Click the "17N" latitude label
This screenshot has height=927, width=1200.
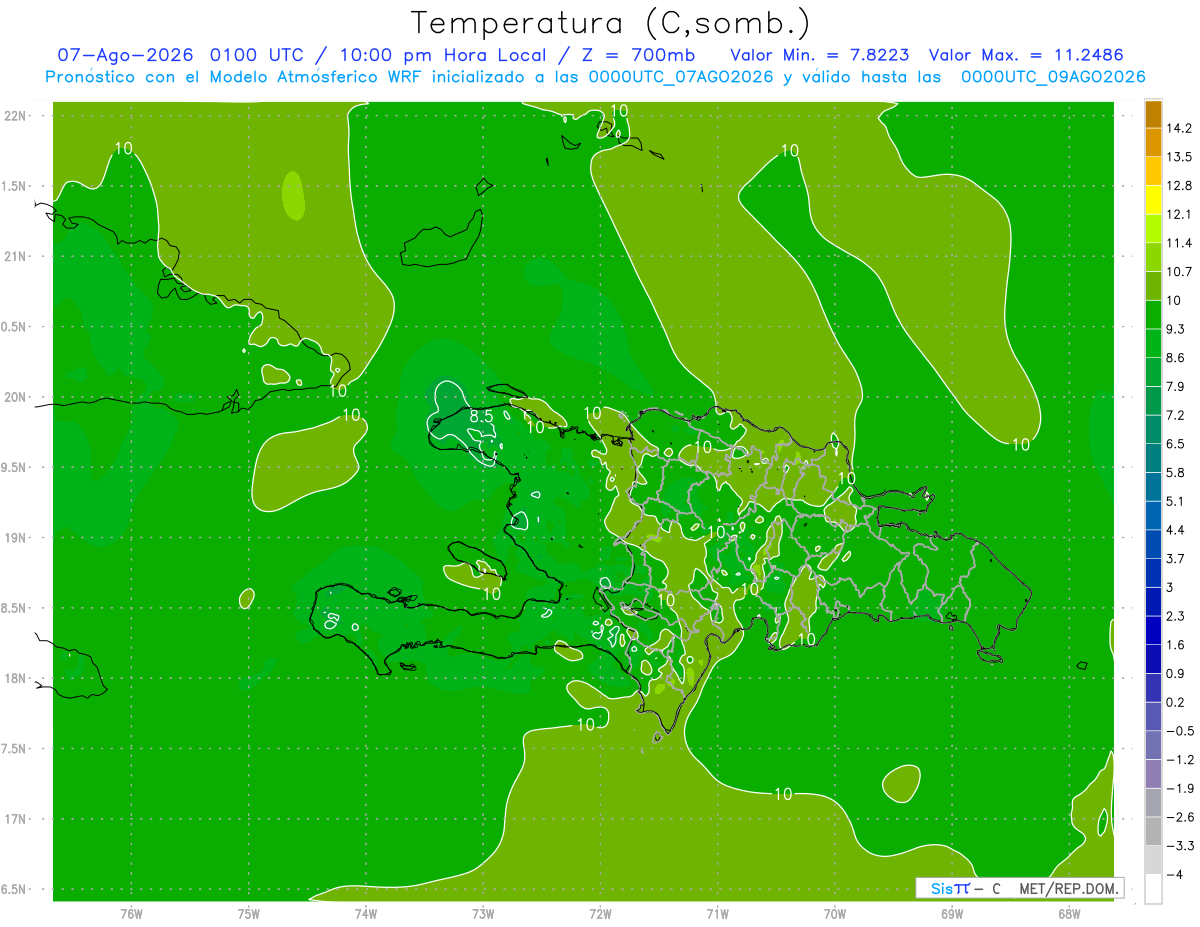coord(15,819)
